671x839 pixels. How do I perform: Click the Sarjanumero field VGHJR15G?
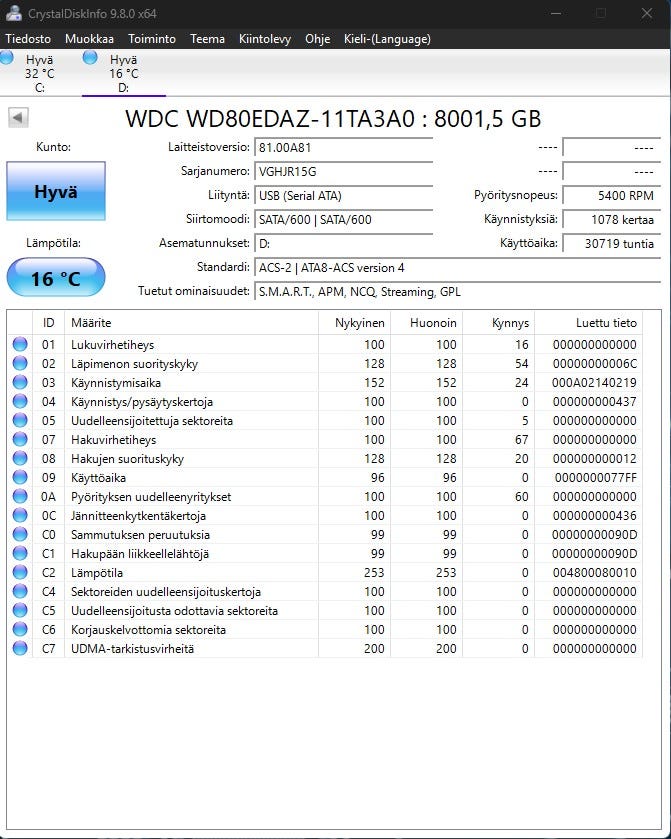coord(344,171)
